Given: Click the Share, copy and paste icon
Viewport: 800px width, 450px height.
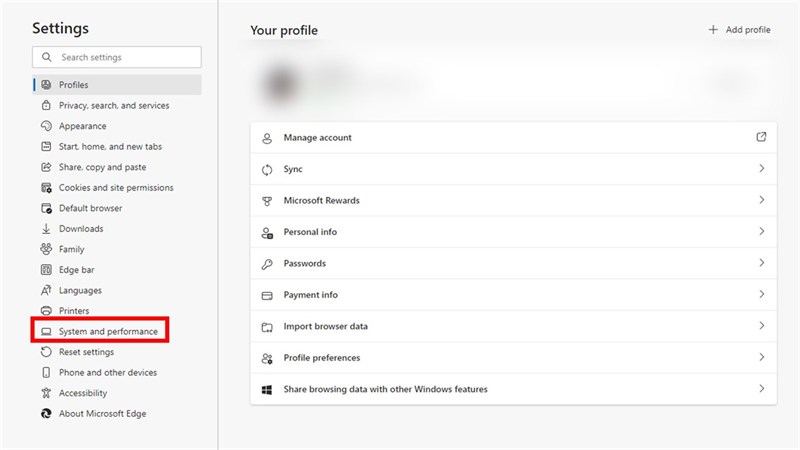Looking at the screenshot, I should coord(46,167).
